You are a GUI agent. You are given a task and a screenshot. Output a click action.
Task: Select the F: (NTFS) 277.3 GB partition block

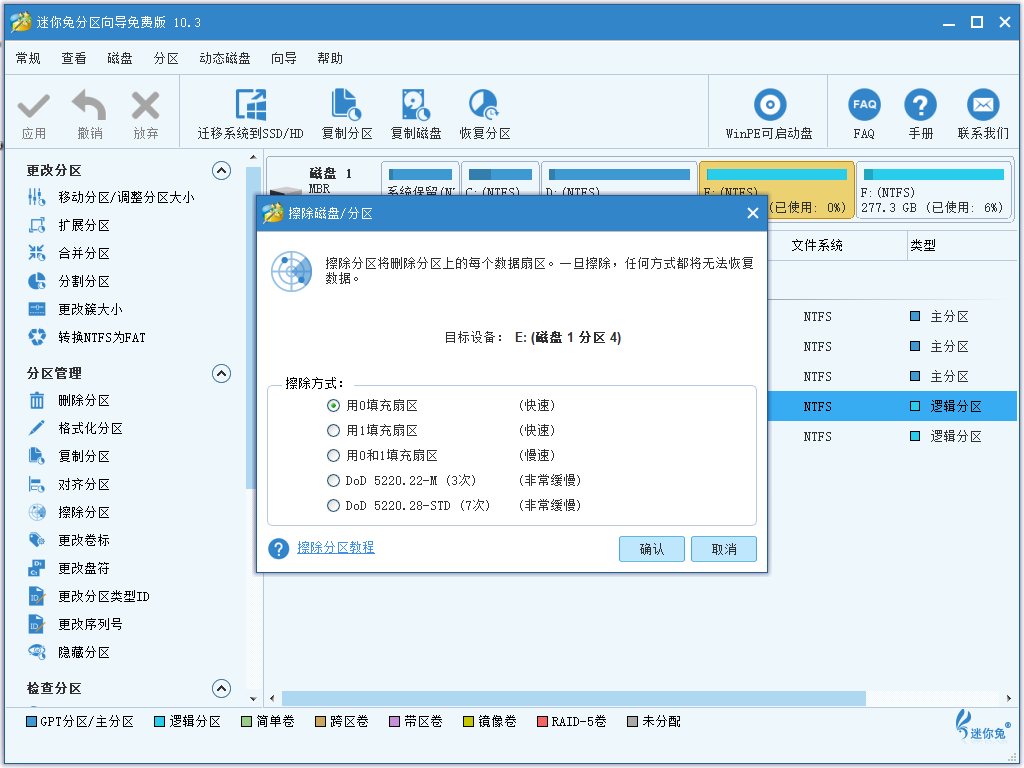pyautogui.click(x=934, y=191)
